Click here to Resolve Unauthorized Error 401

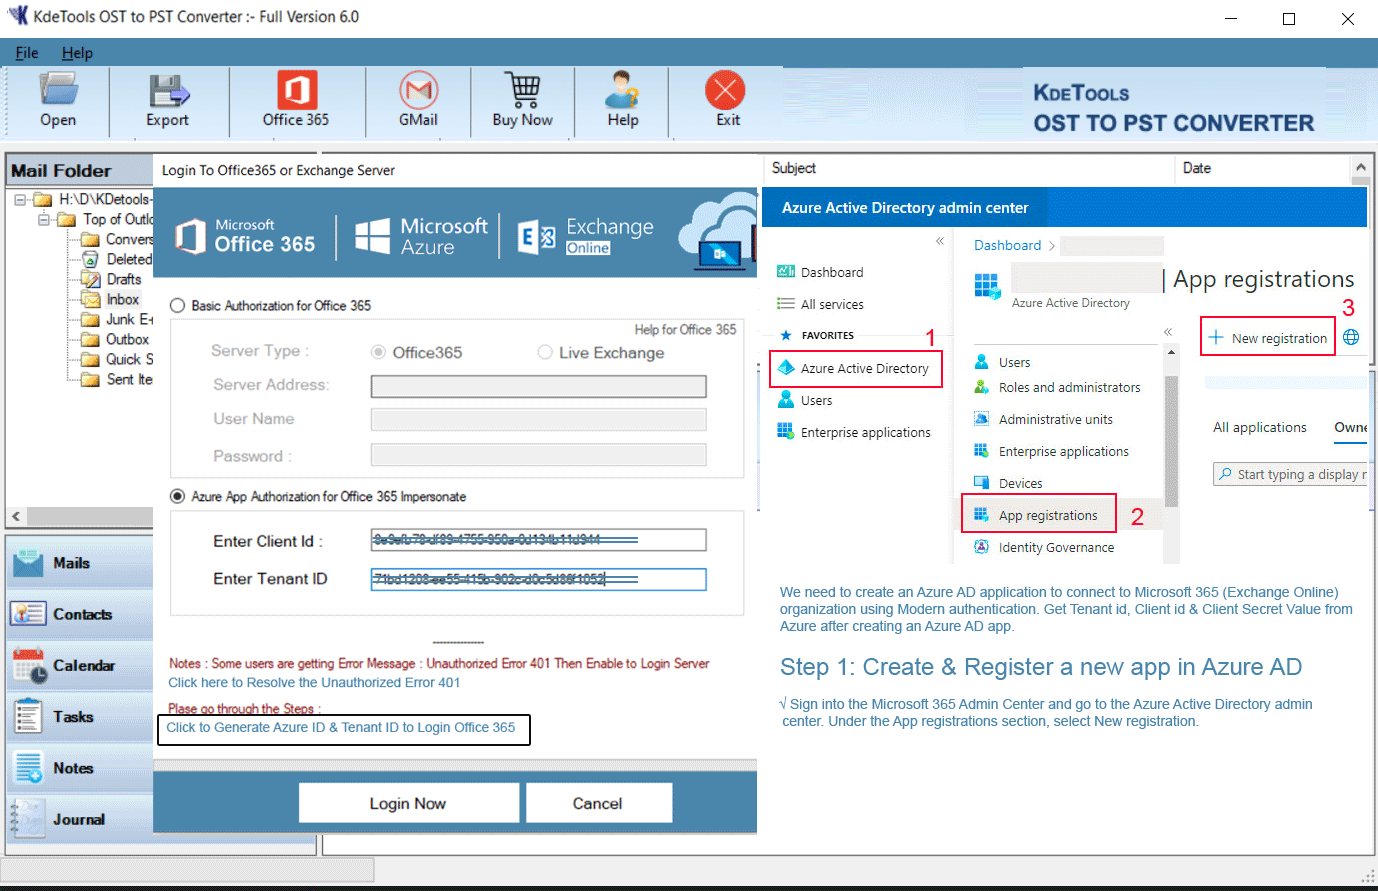point(314,683)
